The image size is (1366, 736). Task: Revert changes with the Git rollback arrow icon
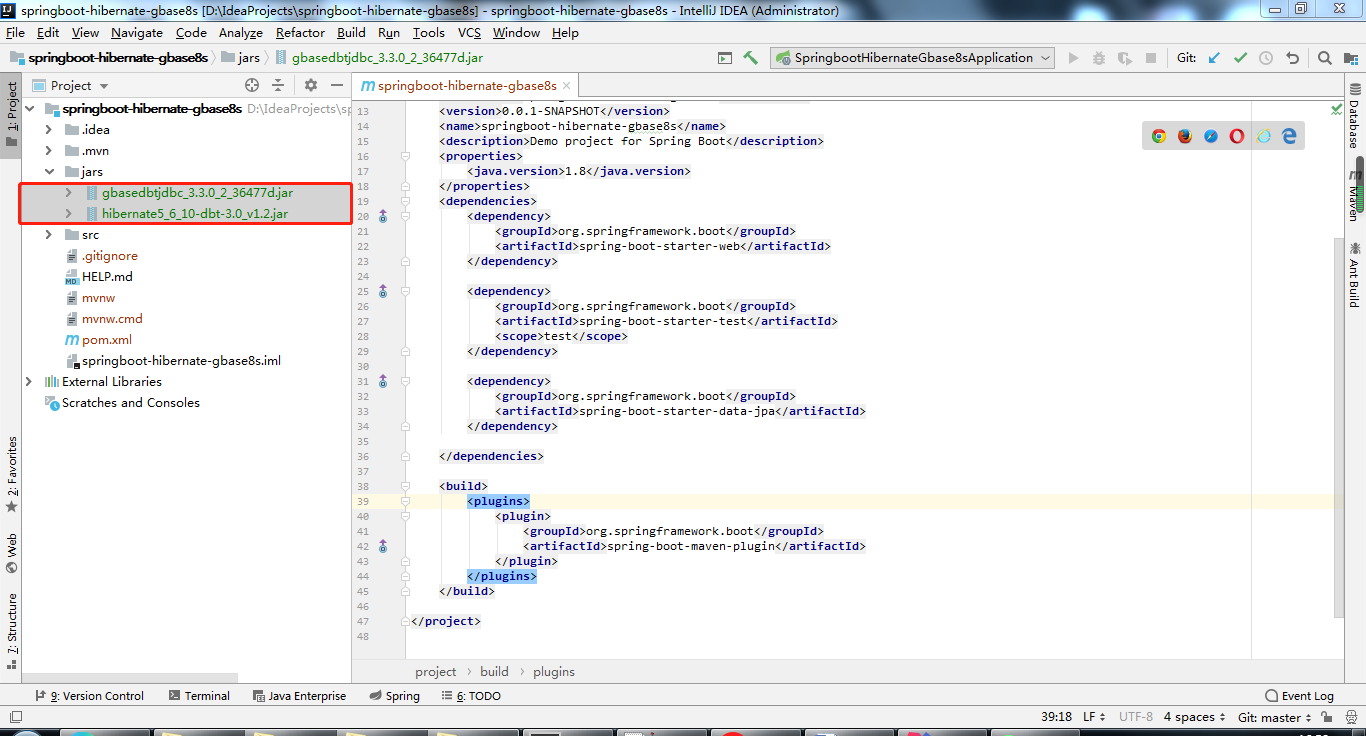1291,58
